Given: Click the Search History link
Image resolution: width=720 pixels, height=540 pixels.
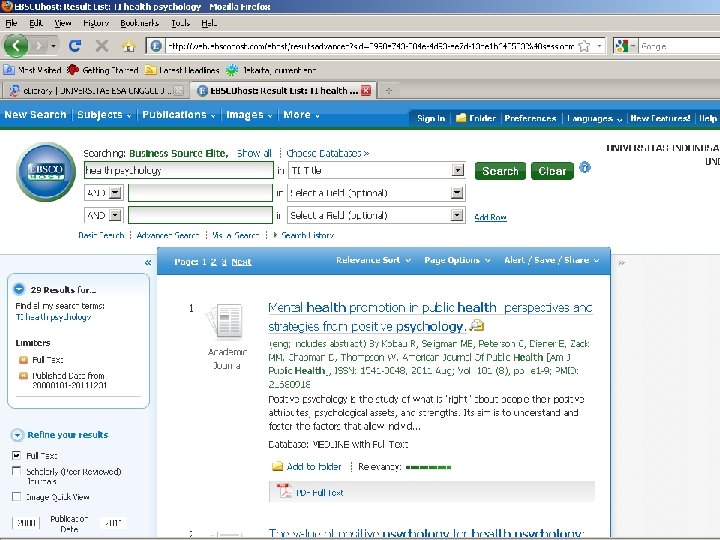Looking at the screenshot, I should pos(307,235).
